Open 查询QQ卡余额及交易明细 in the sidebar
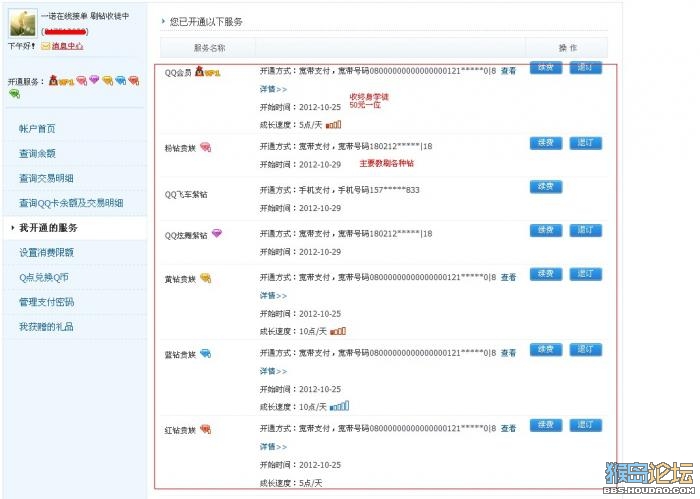Viewport: 700px width, 499px height. pos(71,203)
